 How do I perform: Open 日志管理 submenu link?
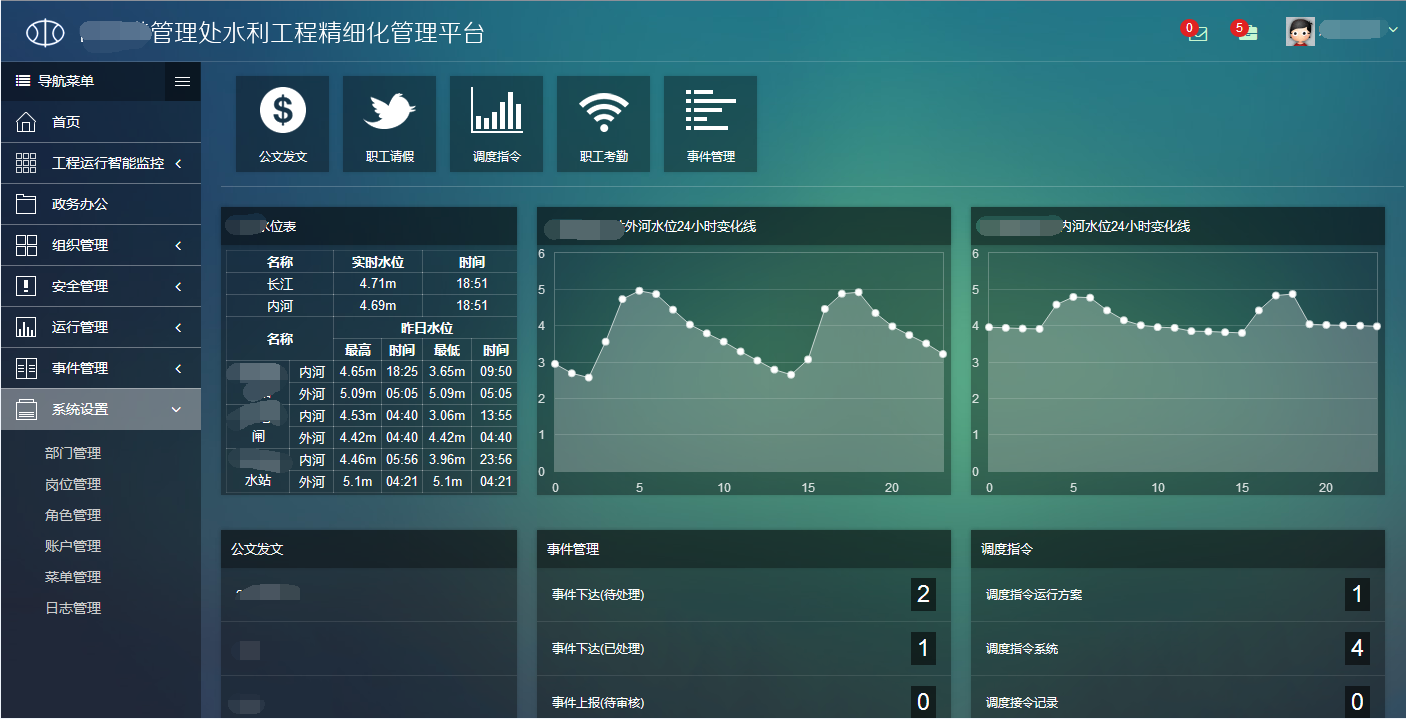pos(73,608)
